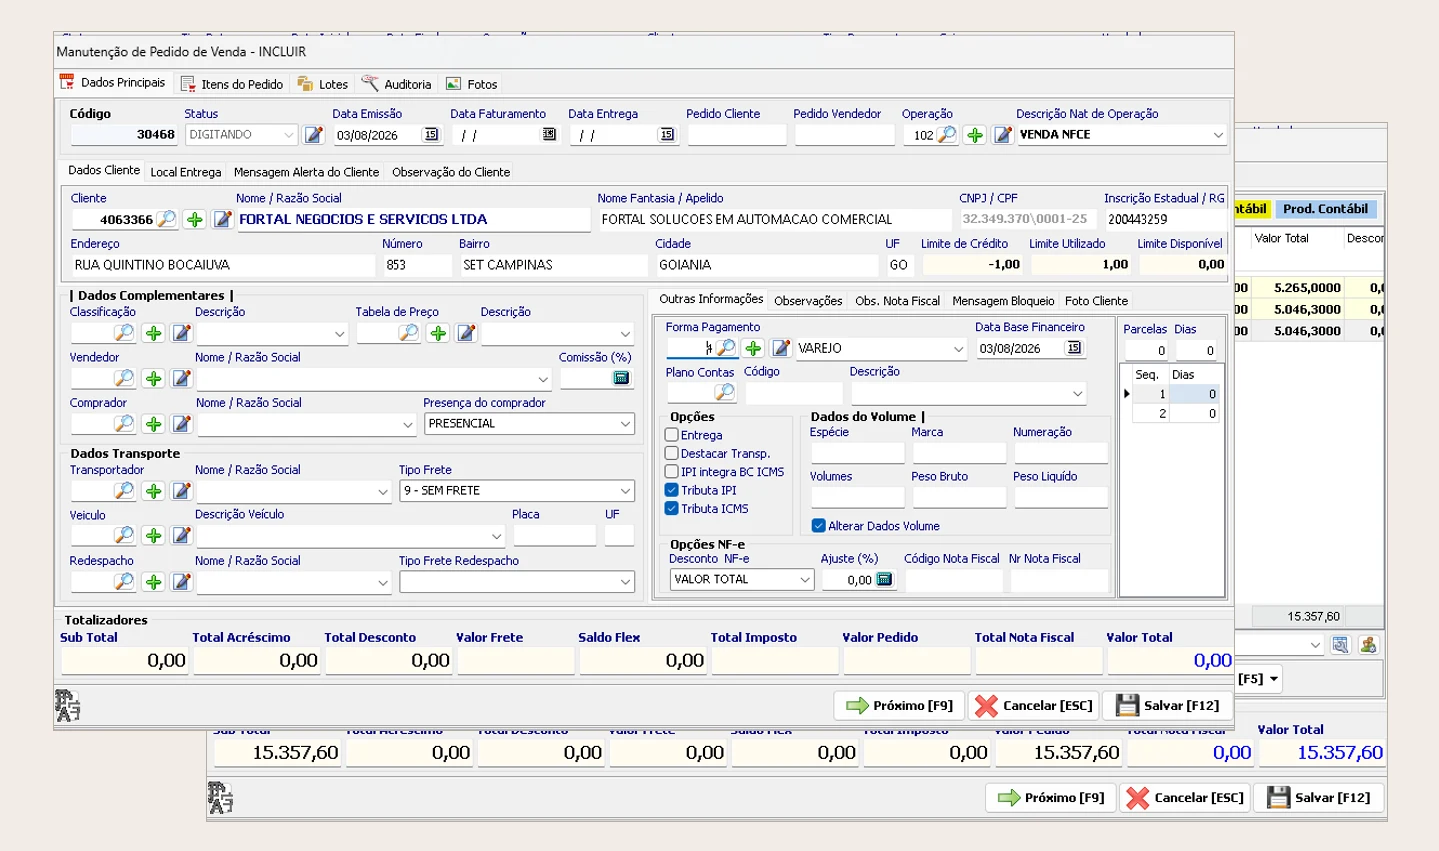This screenshot has width=1439, height=851.
Task: Open Data Entrega calendar picker
Action: (x=667, y=135)
